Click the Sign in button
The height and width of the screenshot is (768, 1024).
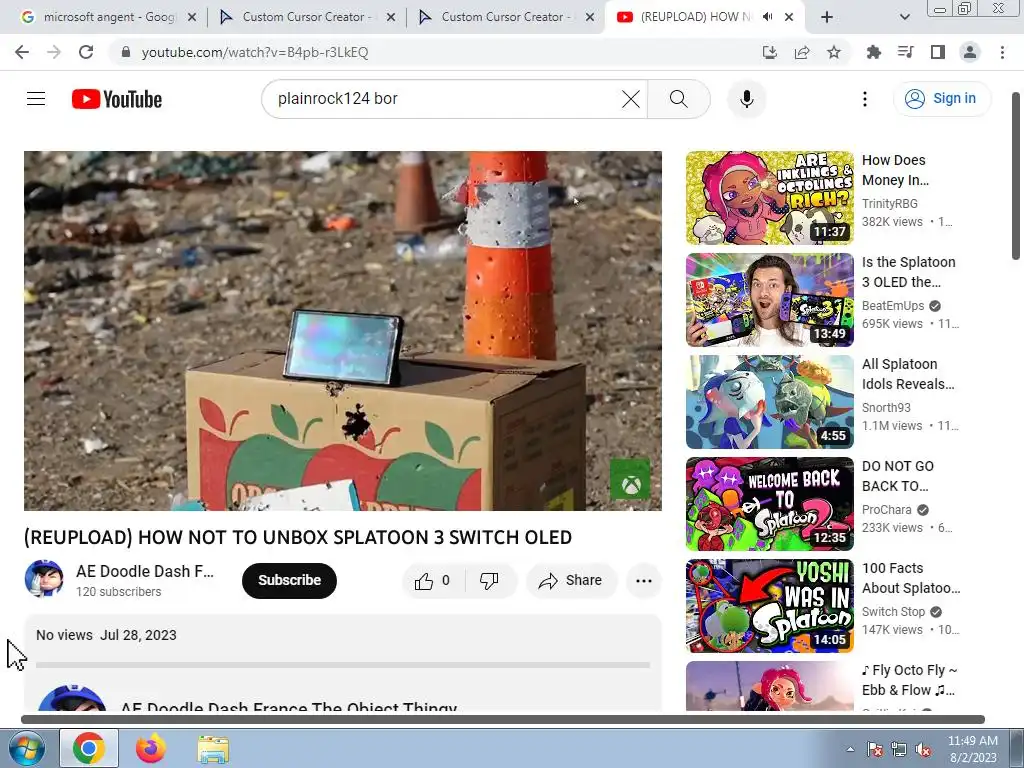click(942, 99)
